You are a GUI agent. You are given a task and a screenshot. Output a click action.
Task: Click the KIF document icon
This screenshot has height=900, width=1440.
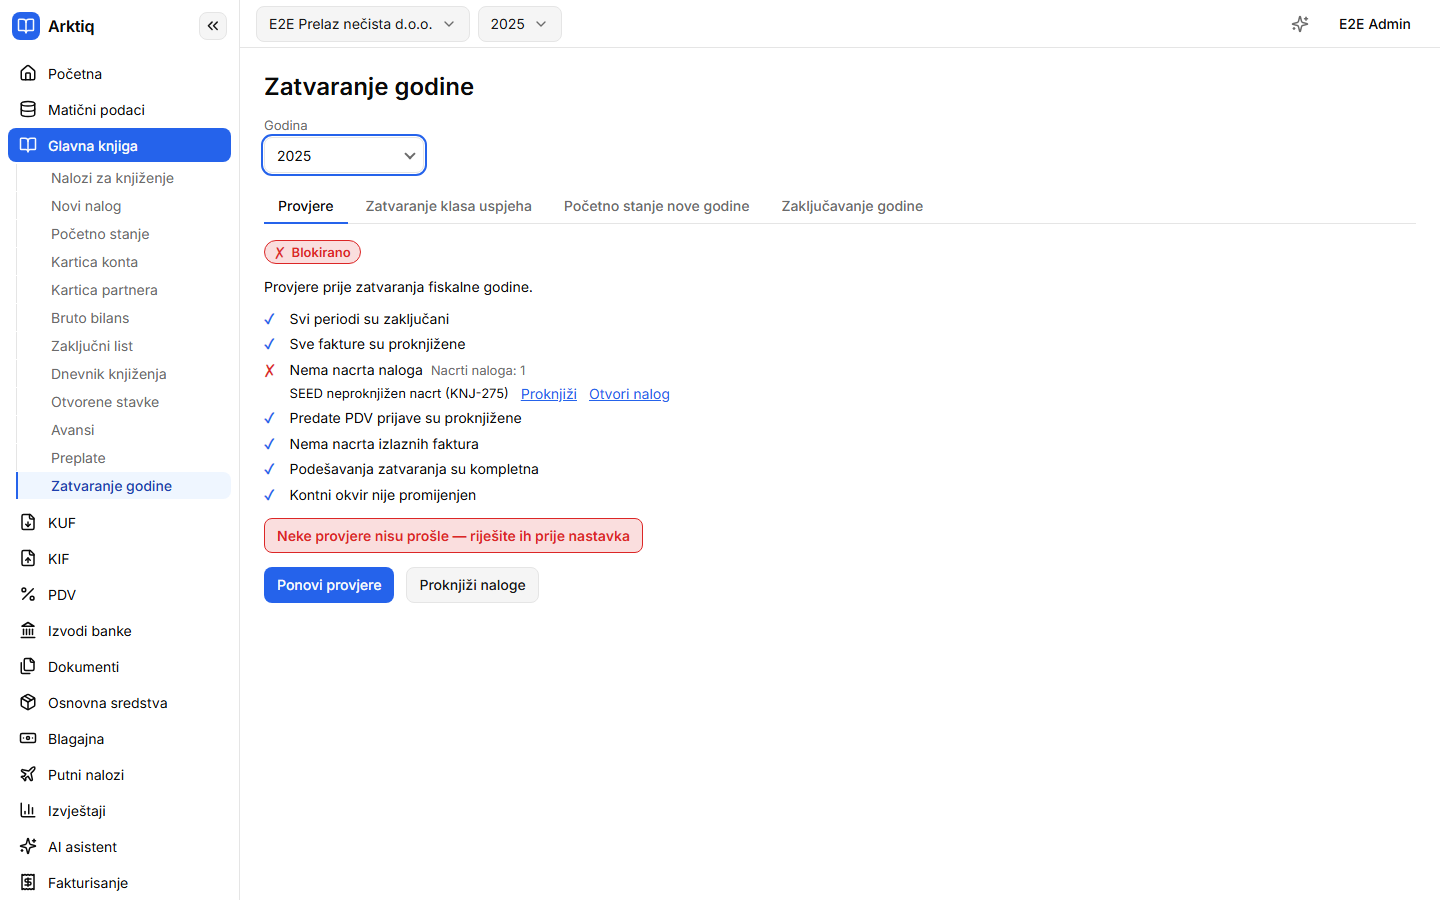point(28,558)
